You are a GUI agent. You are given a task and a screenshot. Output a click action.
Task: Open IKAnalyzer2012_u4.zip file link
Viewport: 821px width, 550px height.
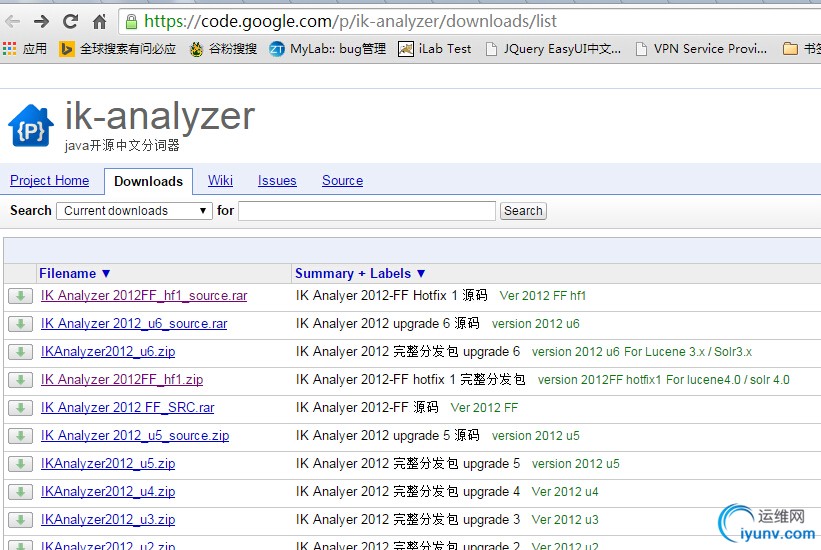coord(108,492)
